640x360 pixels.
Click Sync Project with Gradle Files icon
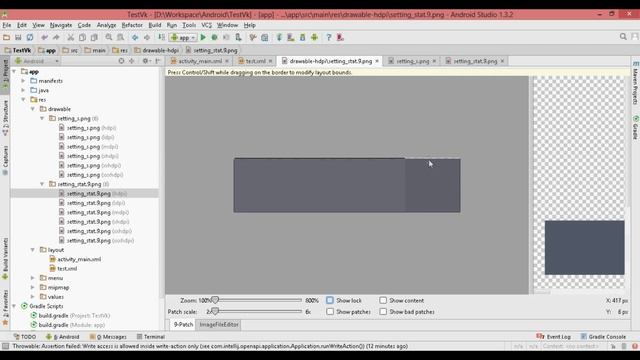point(279,38)
